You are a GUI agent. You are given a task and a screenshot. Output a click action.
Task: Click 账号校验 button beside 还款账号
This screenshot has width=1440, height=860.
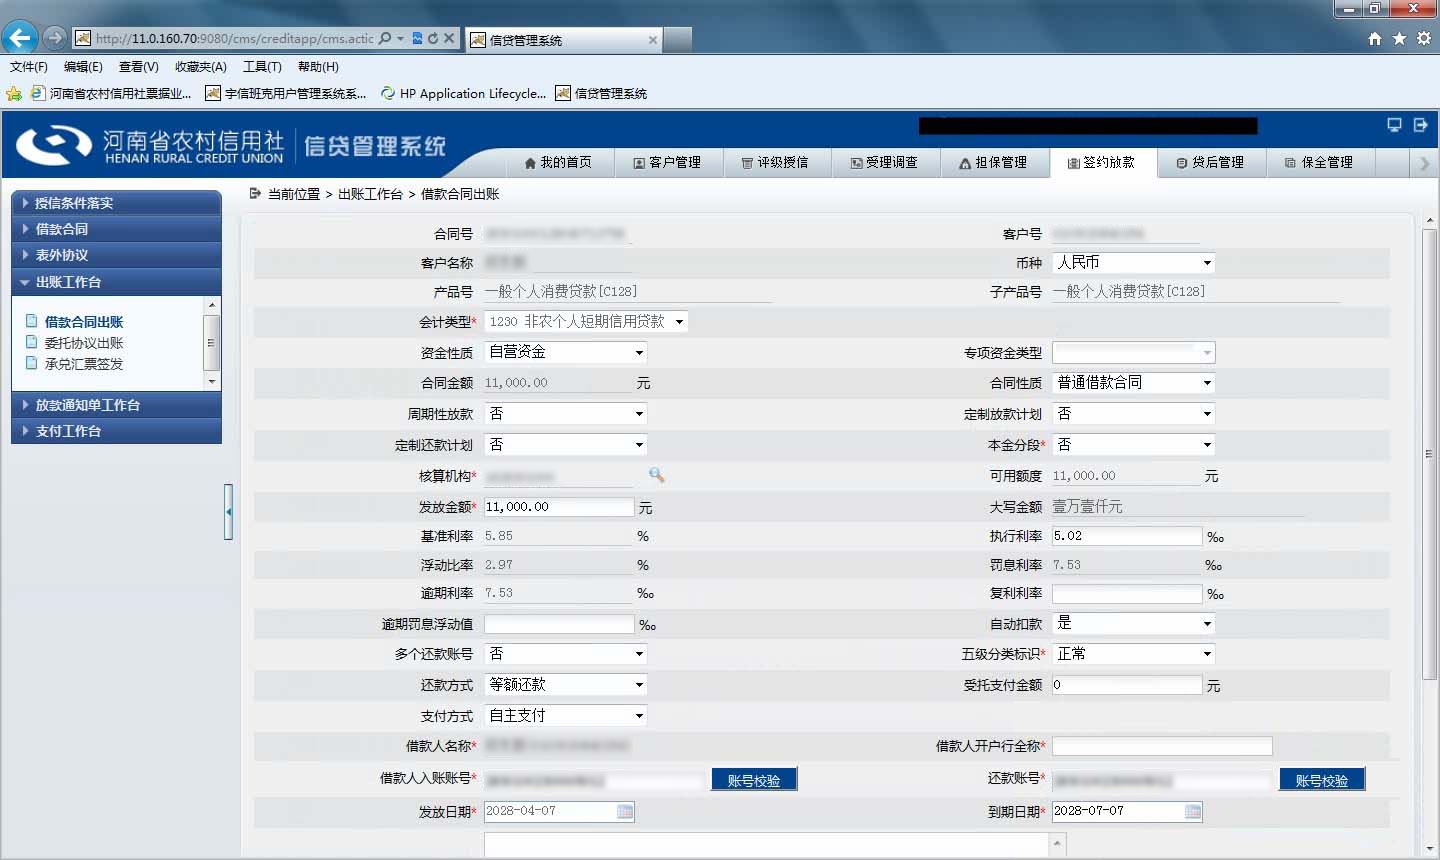pyautogui.click(x=1322, y=780)
